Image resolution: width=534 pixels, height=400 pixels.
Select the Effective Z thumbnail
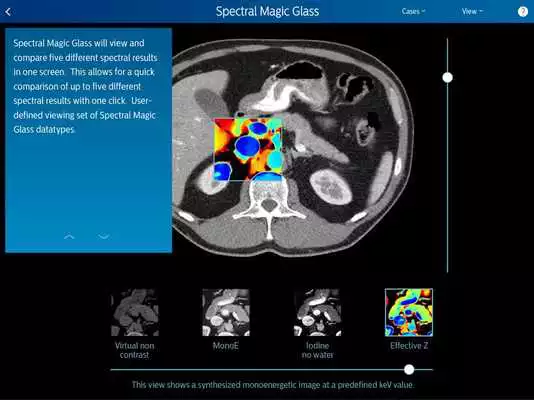pyautogui.click(x=409, y=313)
